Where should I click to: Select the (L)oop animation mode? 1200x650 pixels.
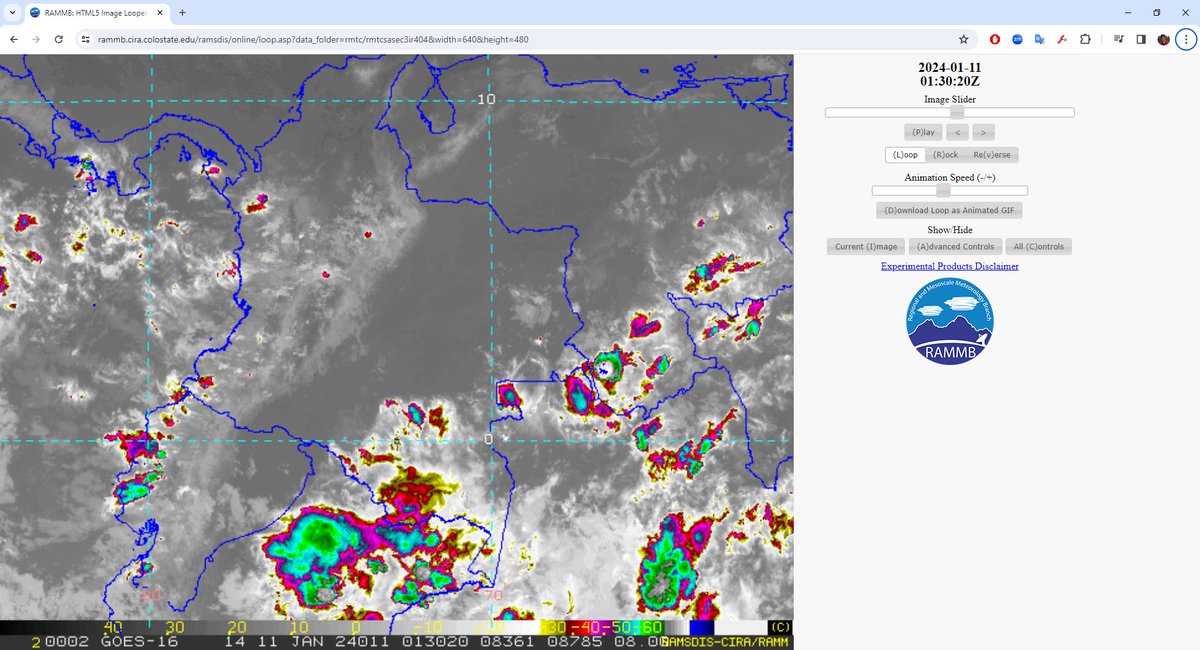(x=905, y=155)
